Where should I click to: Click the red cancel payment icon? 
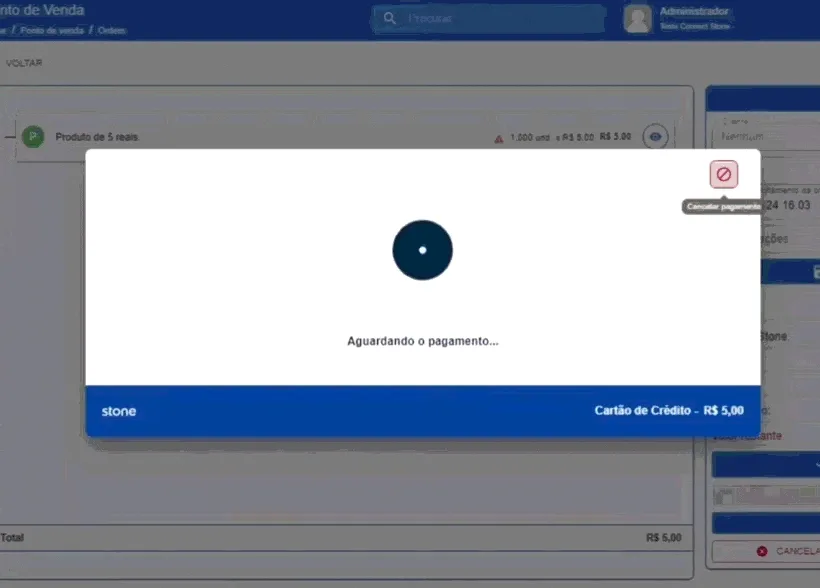pos(723,174)
